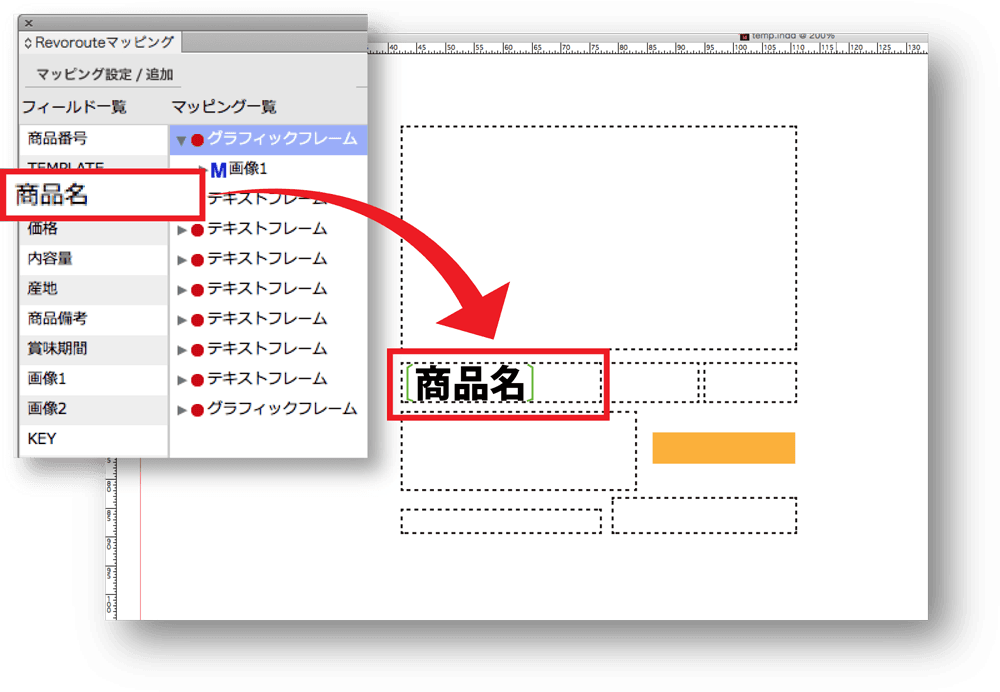Click the M mapping icon beside 画像1
This screenshot has width=1000, height=692.
click(x=218, y=170)
